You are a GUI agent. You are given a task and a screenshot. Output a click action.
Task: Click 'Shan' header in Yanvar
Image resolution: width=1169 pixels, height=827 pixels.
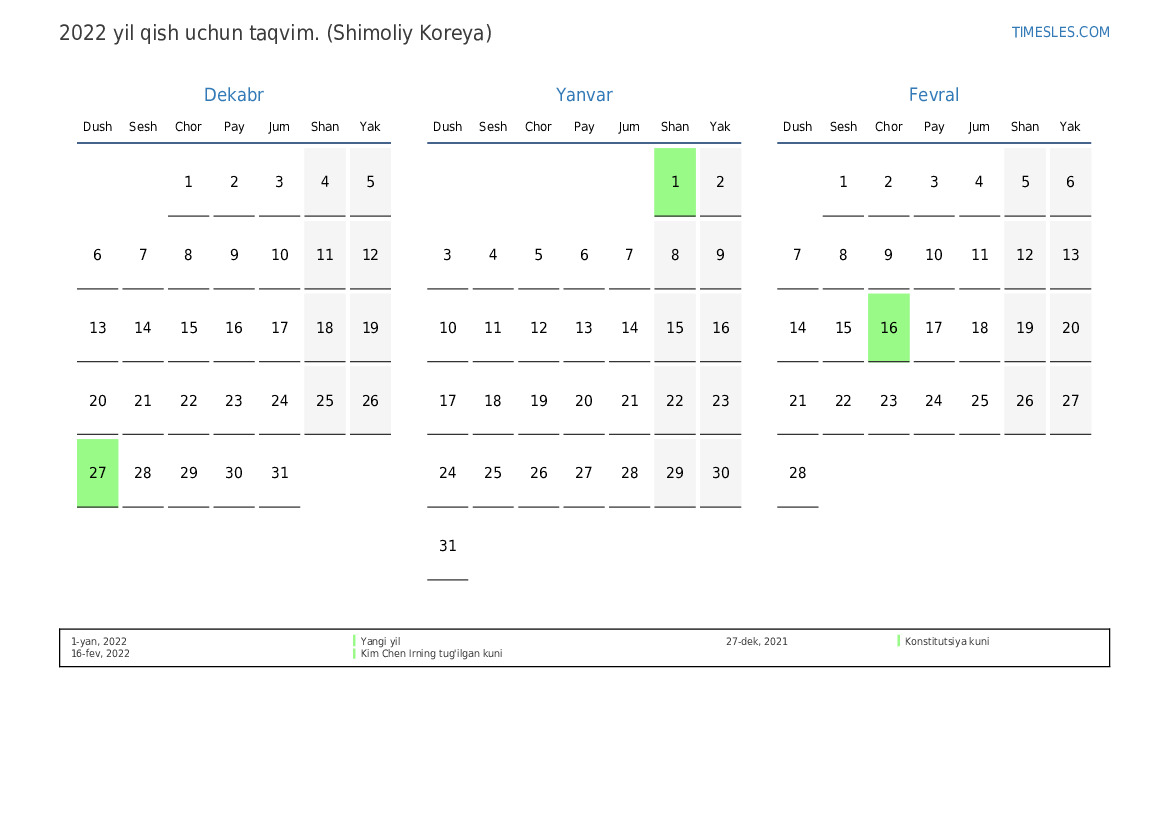(x=675, y=127)
